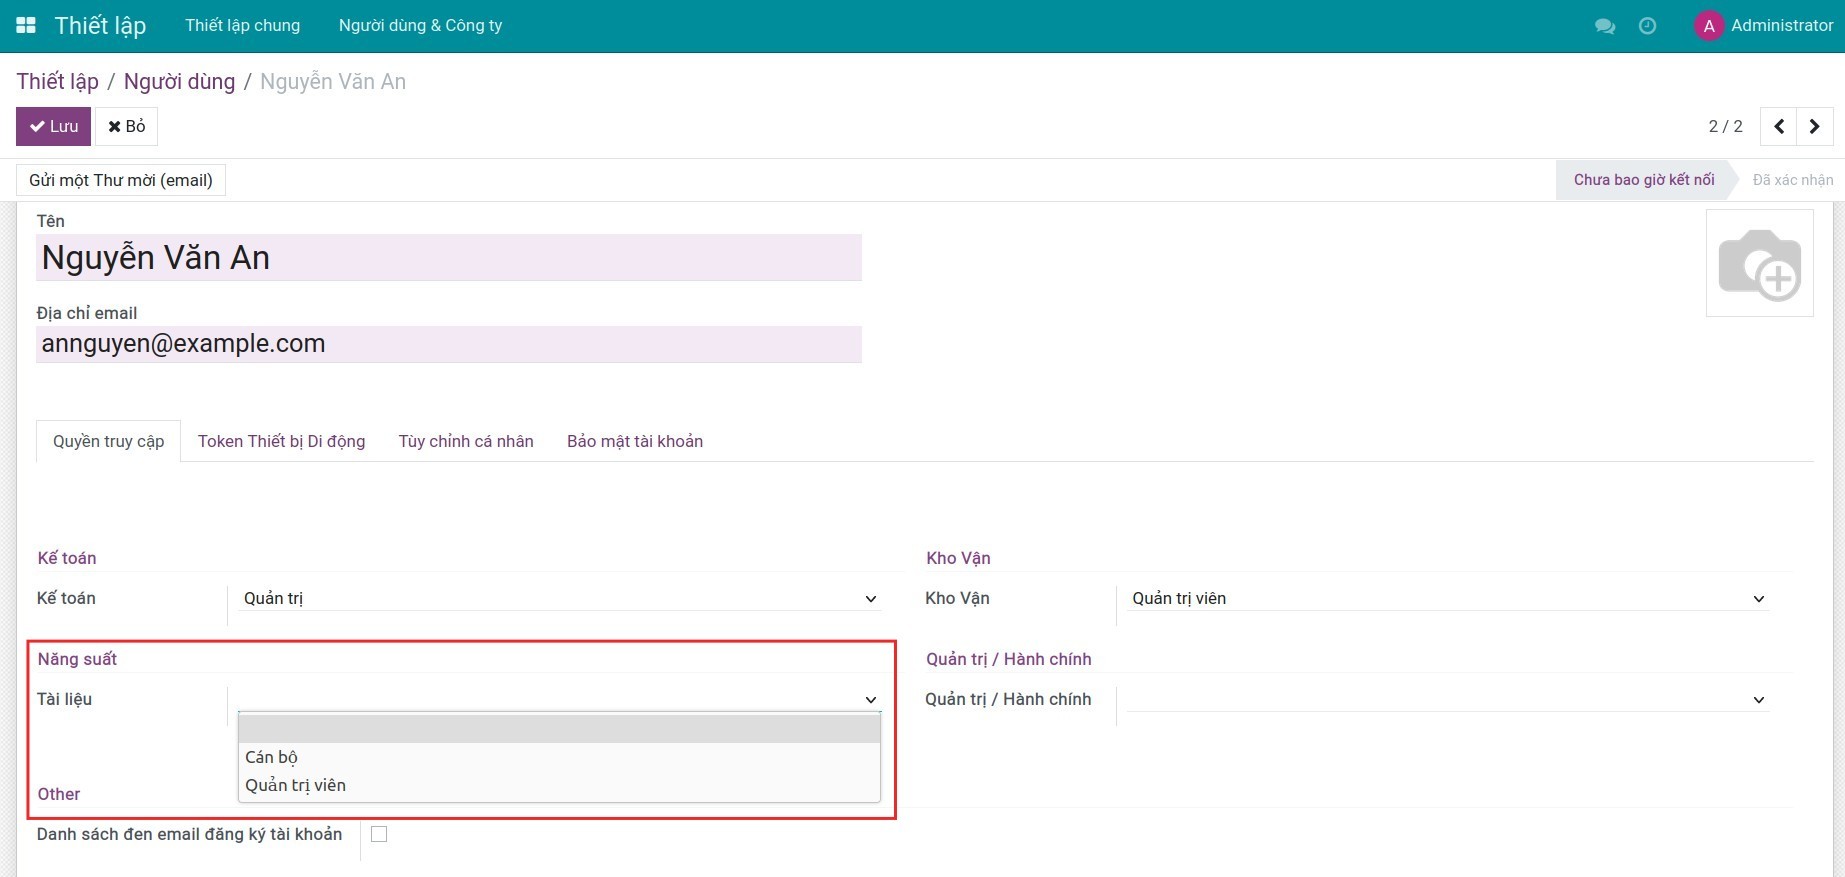The width and height of the screenshot is (1845, 877).
Task: Click Gửi một Thư mời (email) button
Action: pos(121,180)
